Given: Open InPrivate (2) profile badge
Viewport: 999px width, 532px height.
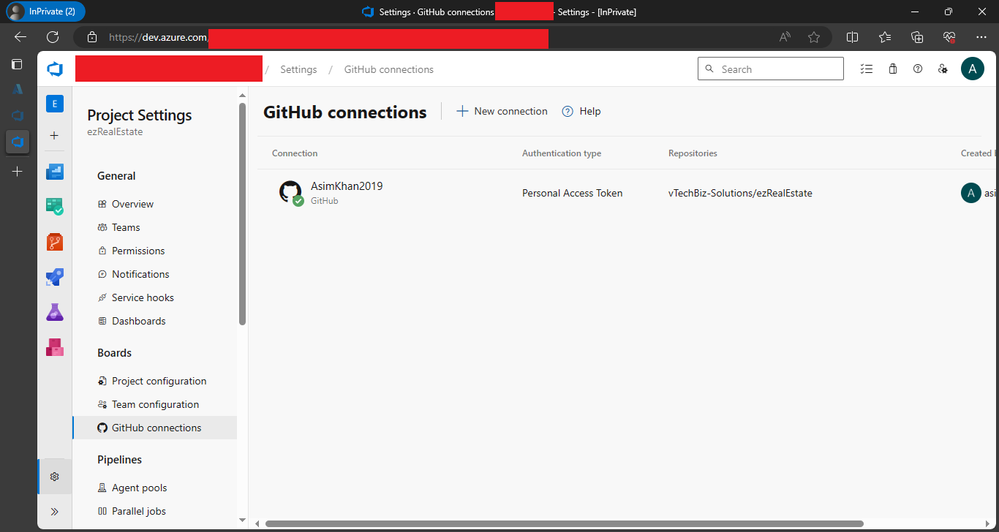Looking at the screenshot, I should [45, 11].
